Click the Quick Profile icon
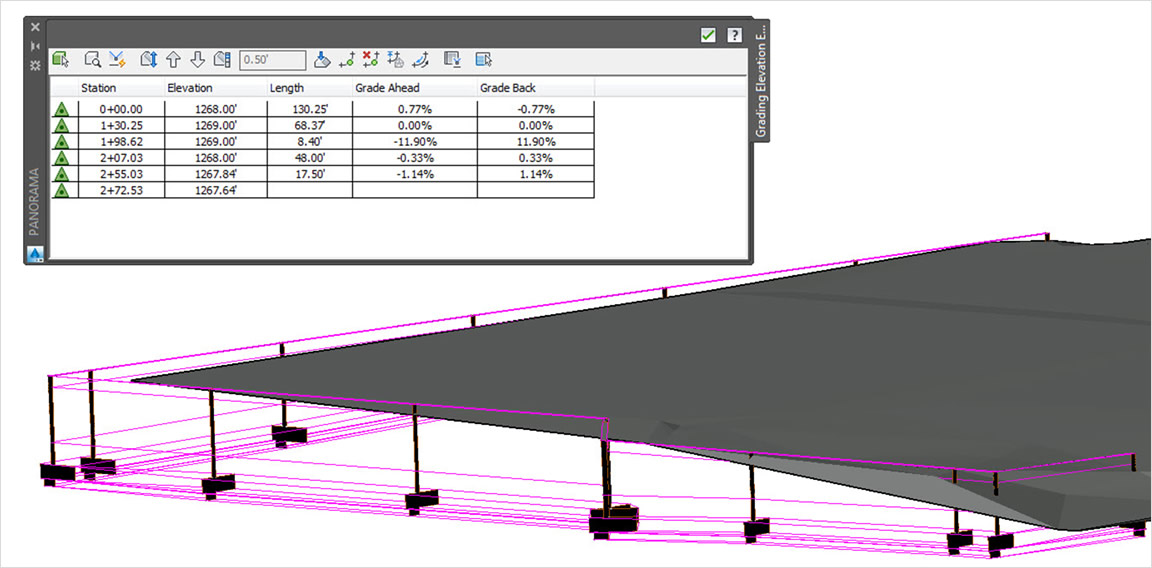Viewport: 1152px width, 568px height. coord(117,60)
